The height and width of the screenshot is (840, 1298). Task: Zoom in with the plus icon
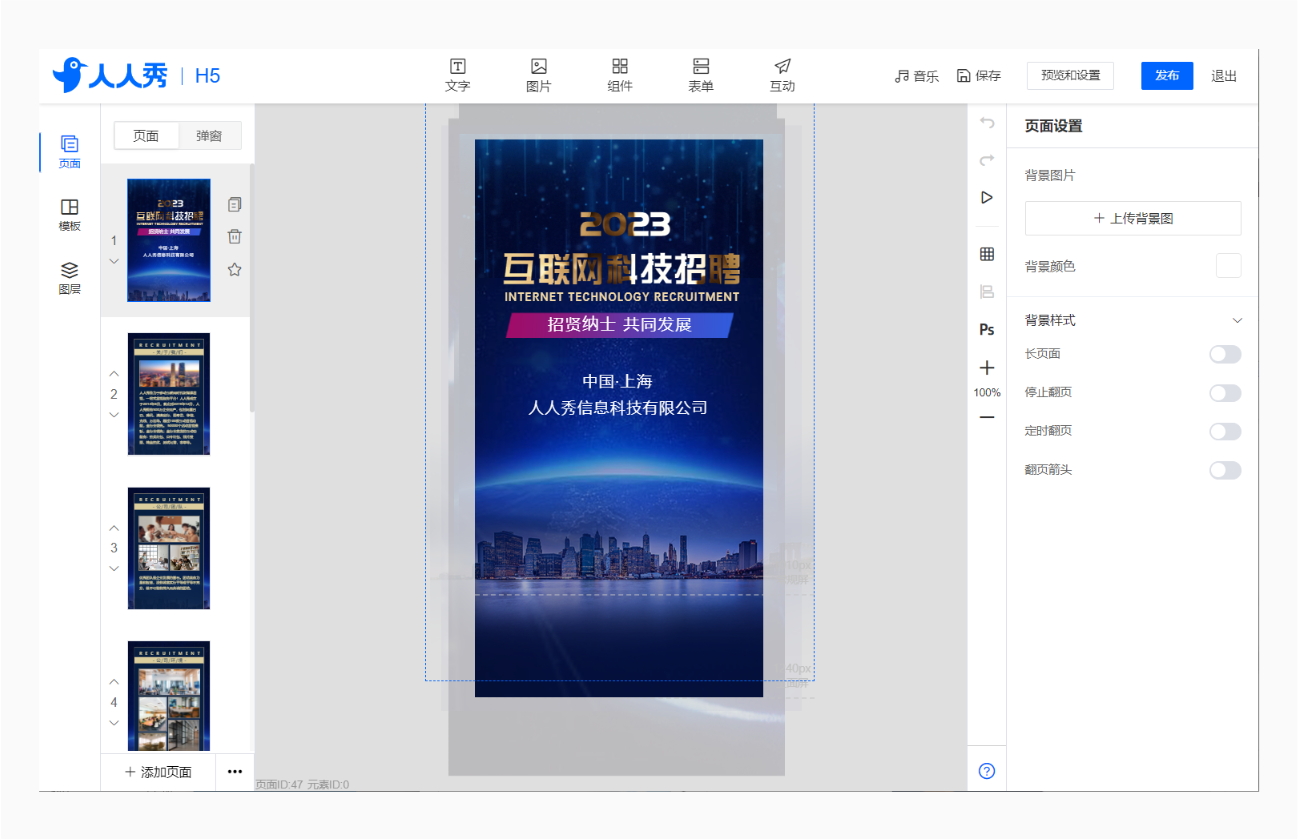pos(987,368)
